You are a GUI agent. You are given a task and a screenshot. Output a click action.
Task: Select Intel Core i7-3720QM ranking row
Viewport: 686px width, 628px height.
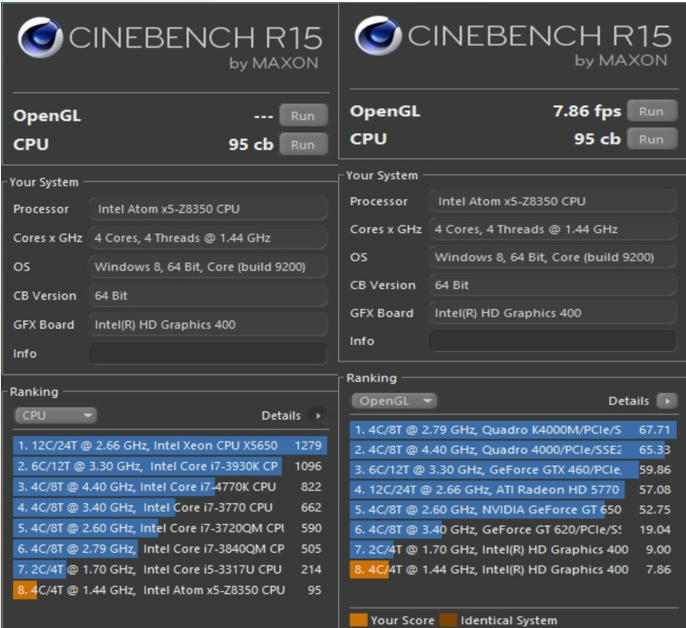click(170, 528)
